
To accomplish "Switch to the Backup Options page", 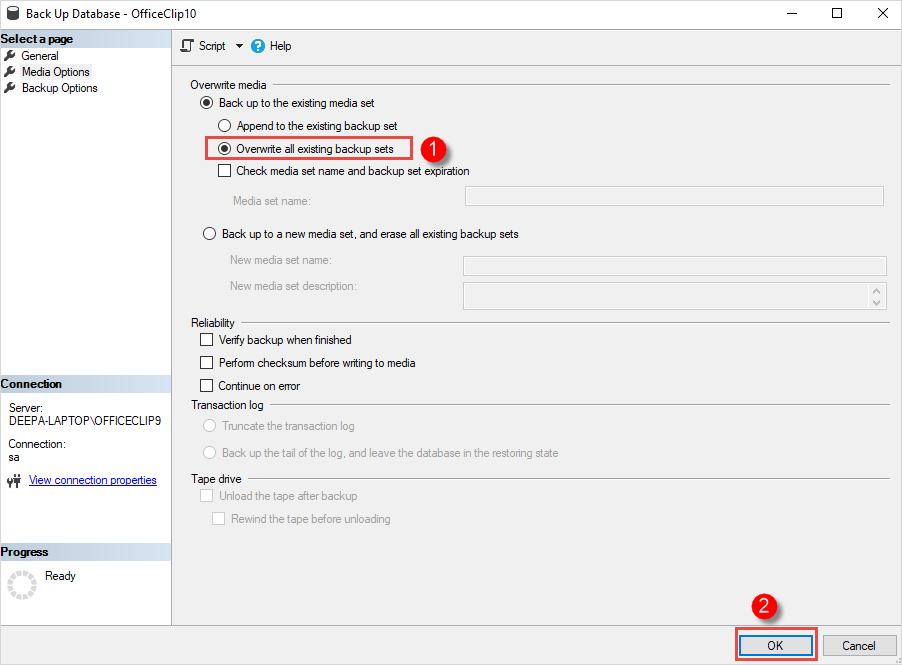I will 56,87.
